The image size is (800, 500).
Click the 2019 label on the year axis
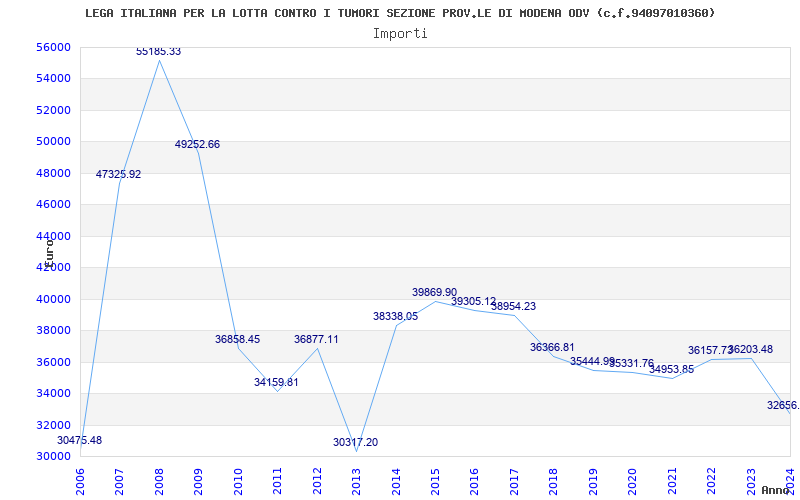click(x=593, y=482)
